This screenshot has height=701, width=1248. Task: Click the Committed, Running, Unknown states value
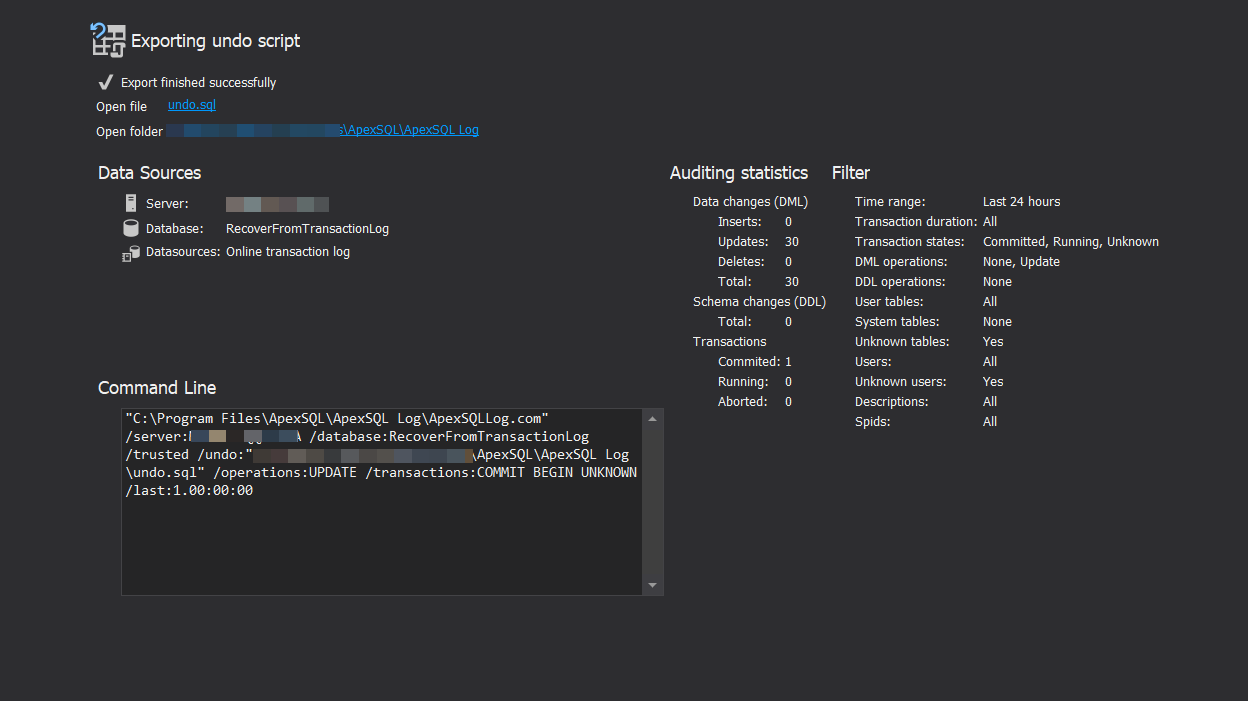(1070, 242)
